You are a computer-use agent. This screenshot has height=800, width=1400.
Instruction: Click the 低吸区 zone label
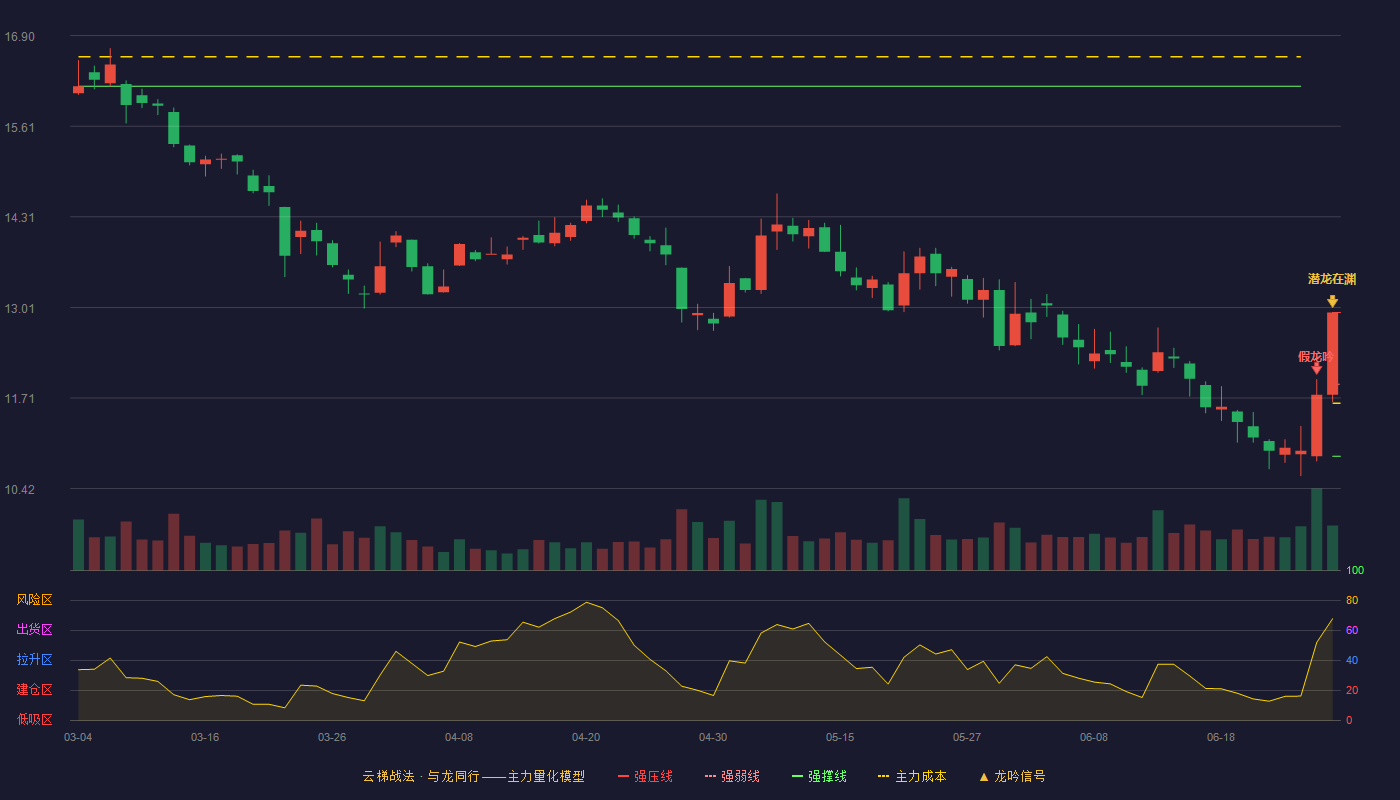pos(34,719)
